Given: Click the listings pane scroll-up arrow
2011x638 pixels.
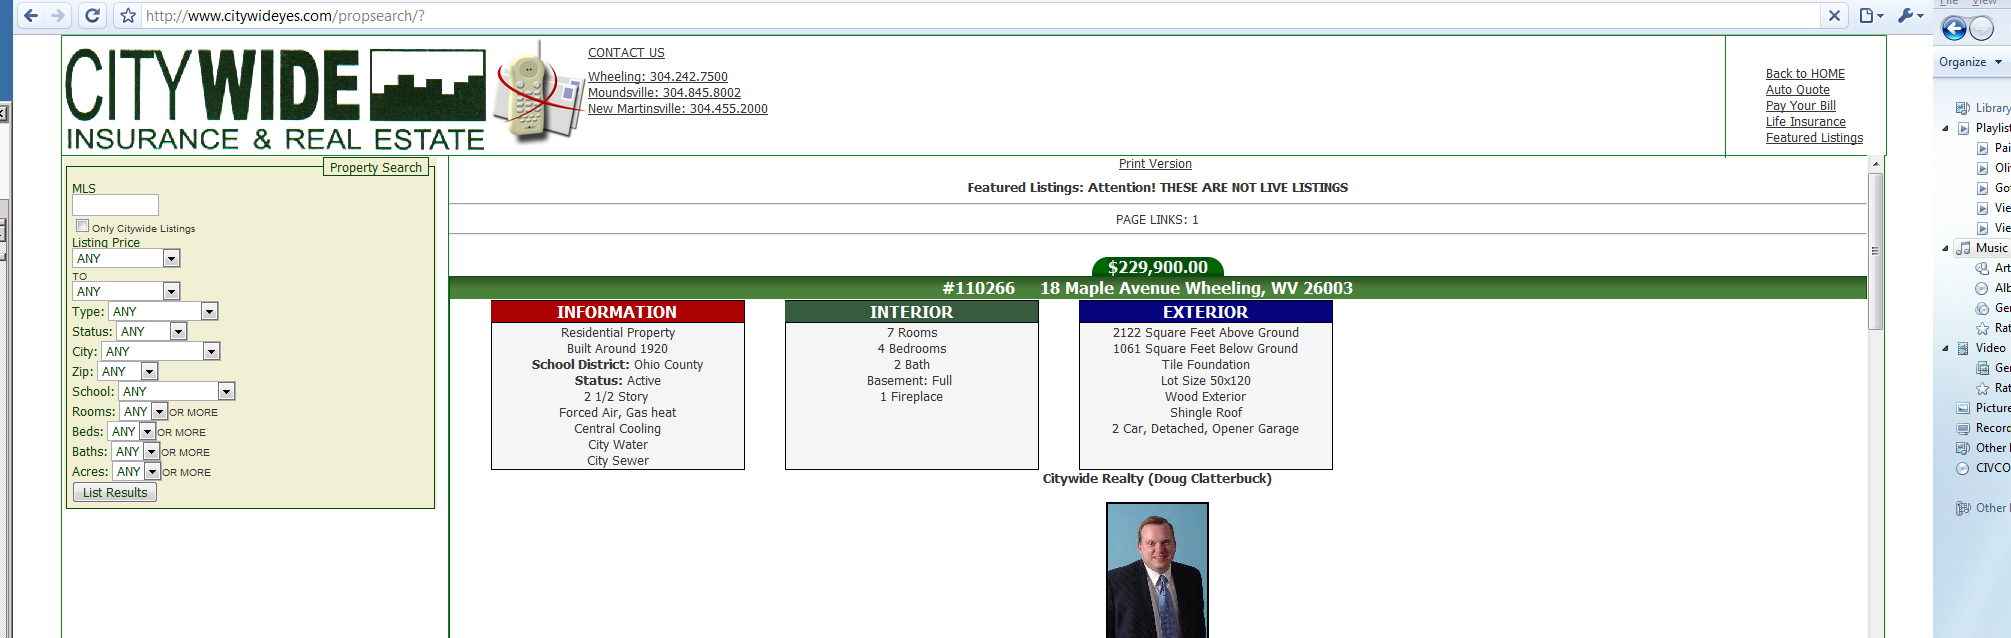Looking at the screenshot, I should (x=1876, y=163).
